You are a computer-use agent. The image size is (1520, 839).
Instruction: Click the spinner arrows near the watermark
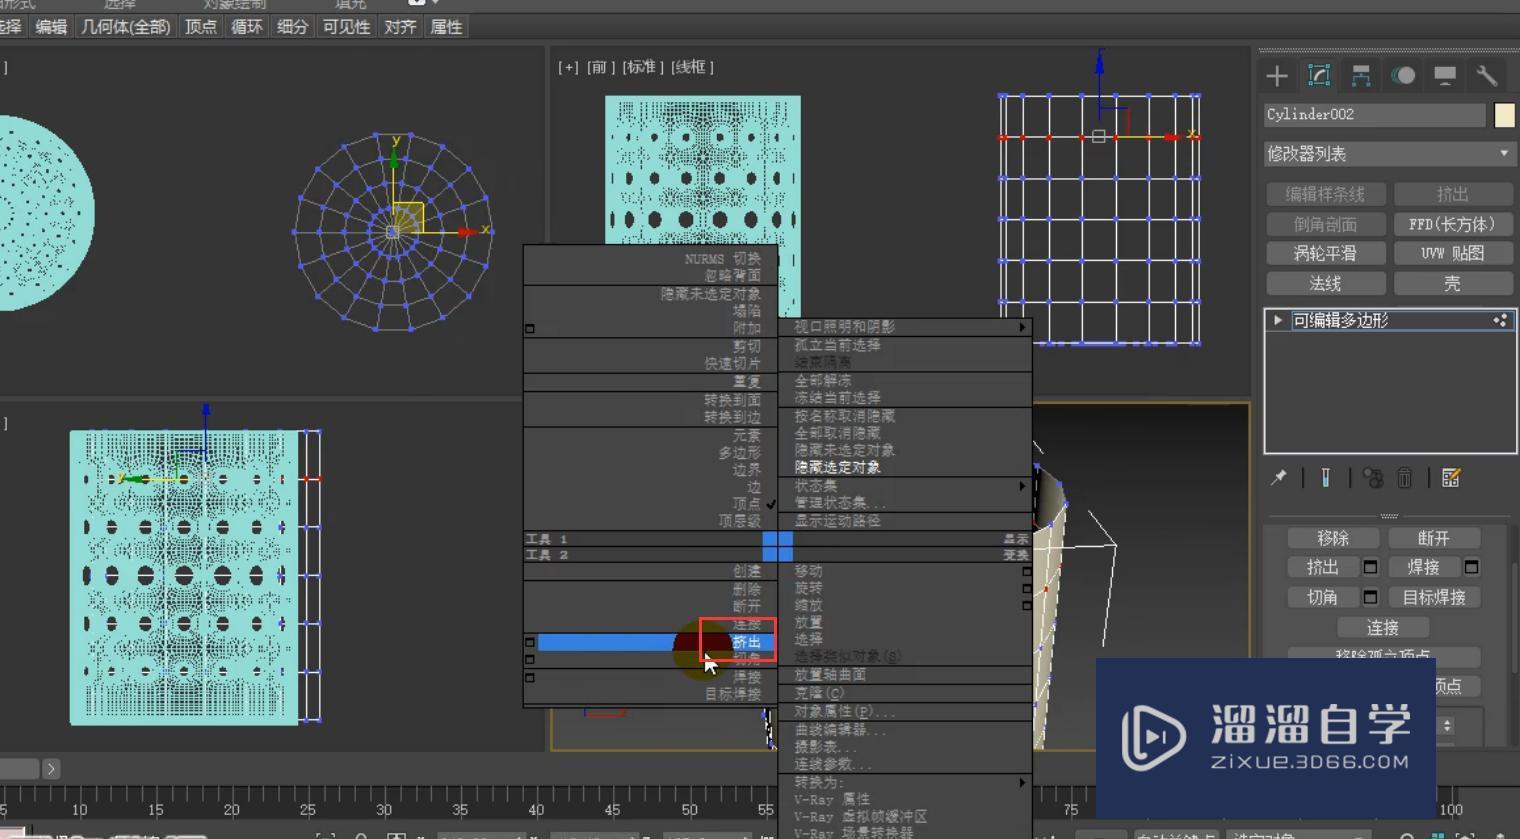1446,726
